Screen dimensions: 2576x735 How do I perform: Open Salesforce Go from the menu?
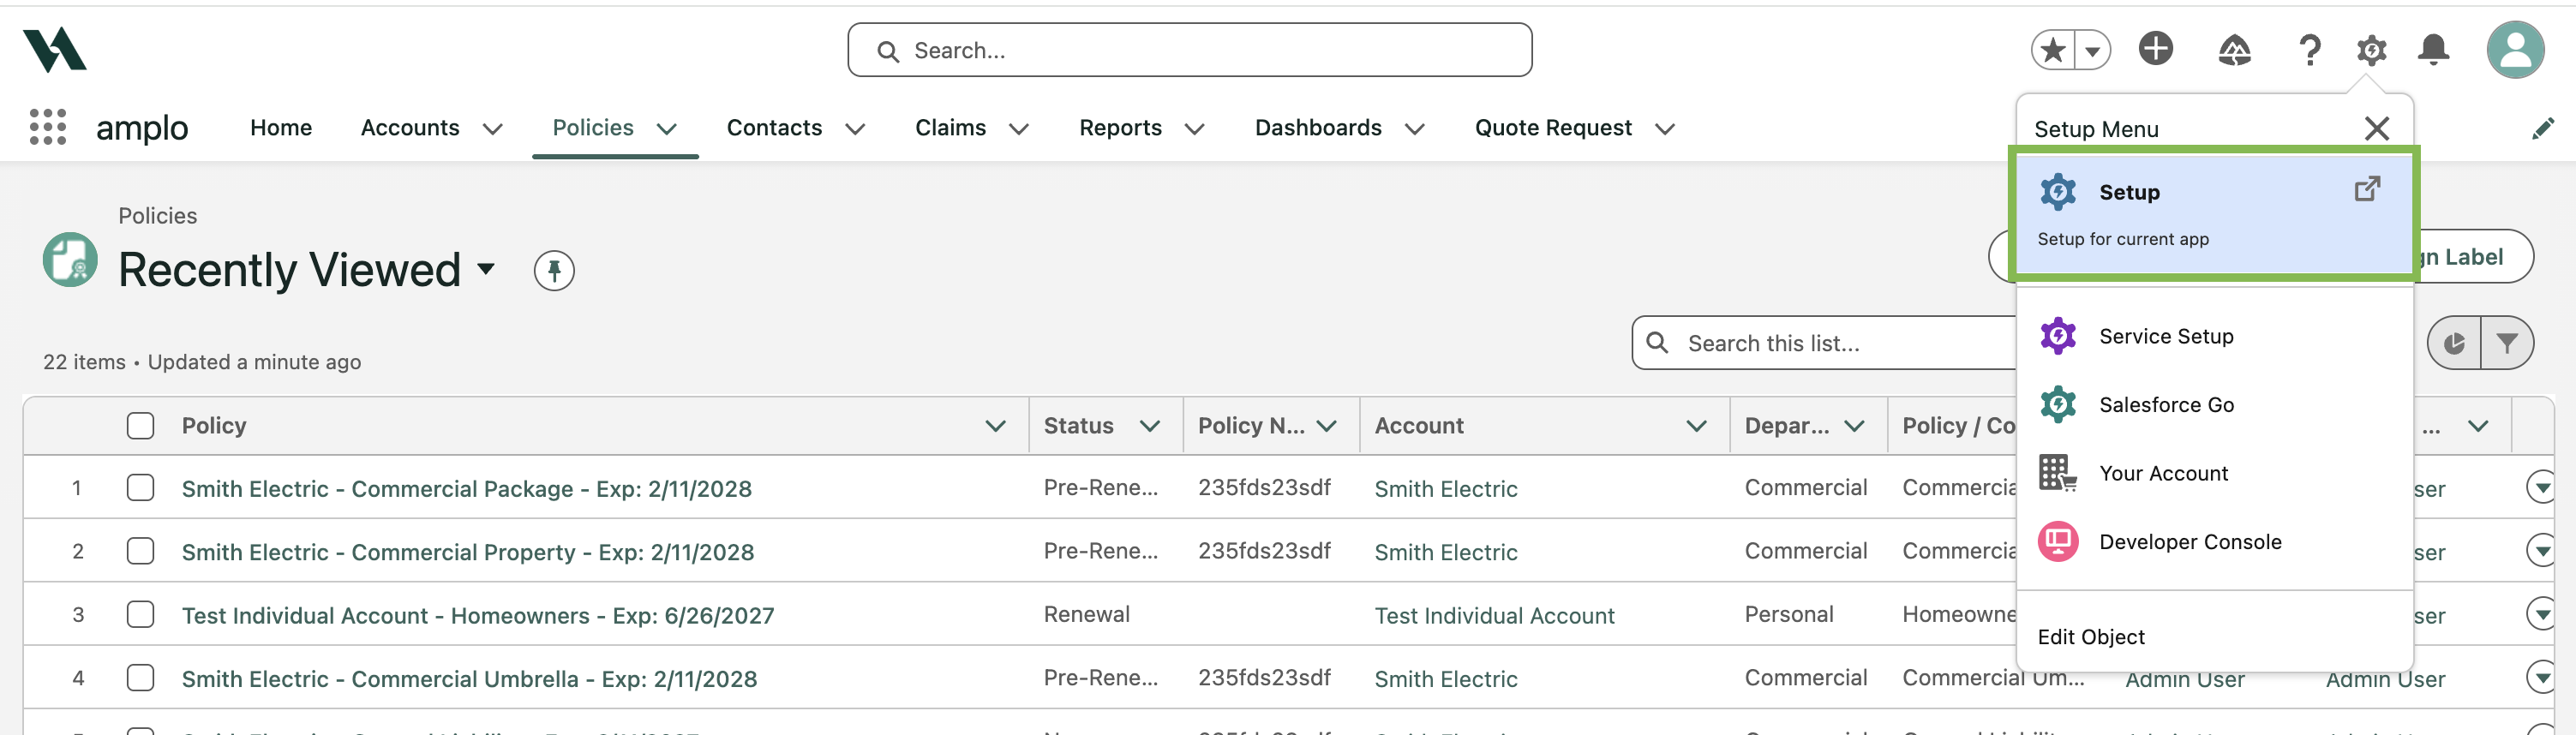(2214, 405)
